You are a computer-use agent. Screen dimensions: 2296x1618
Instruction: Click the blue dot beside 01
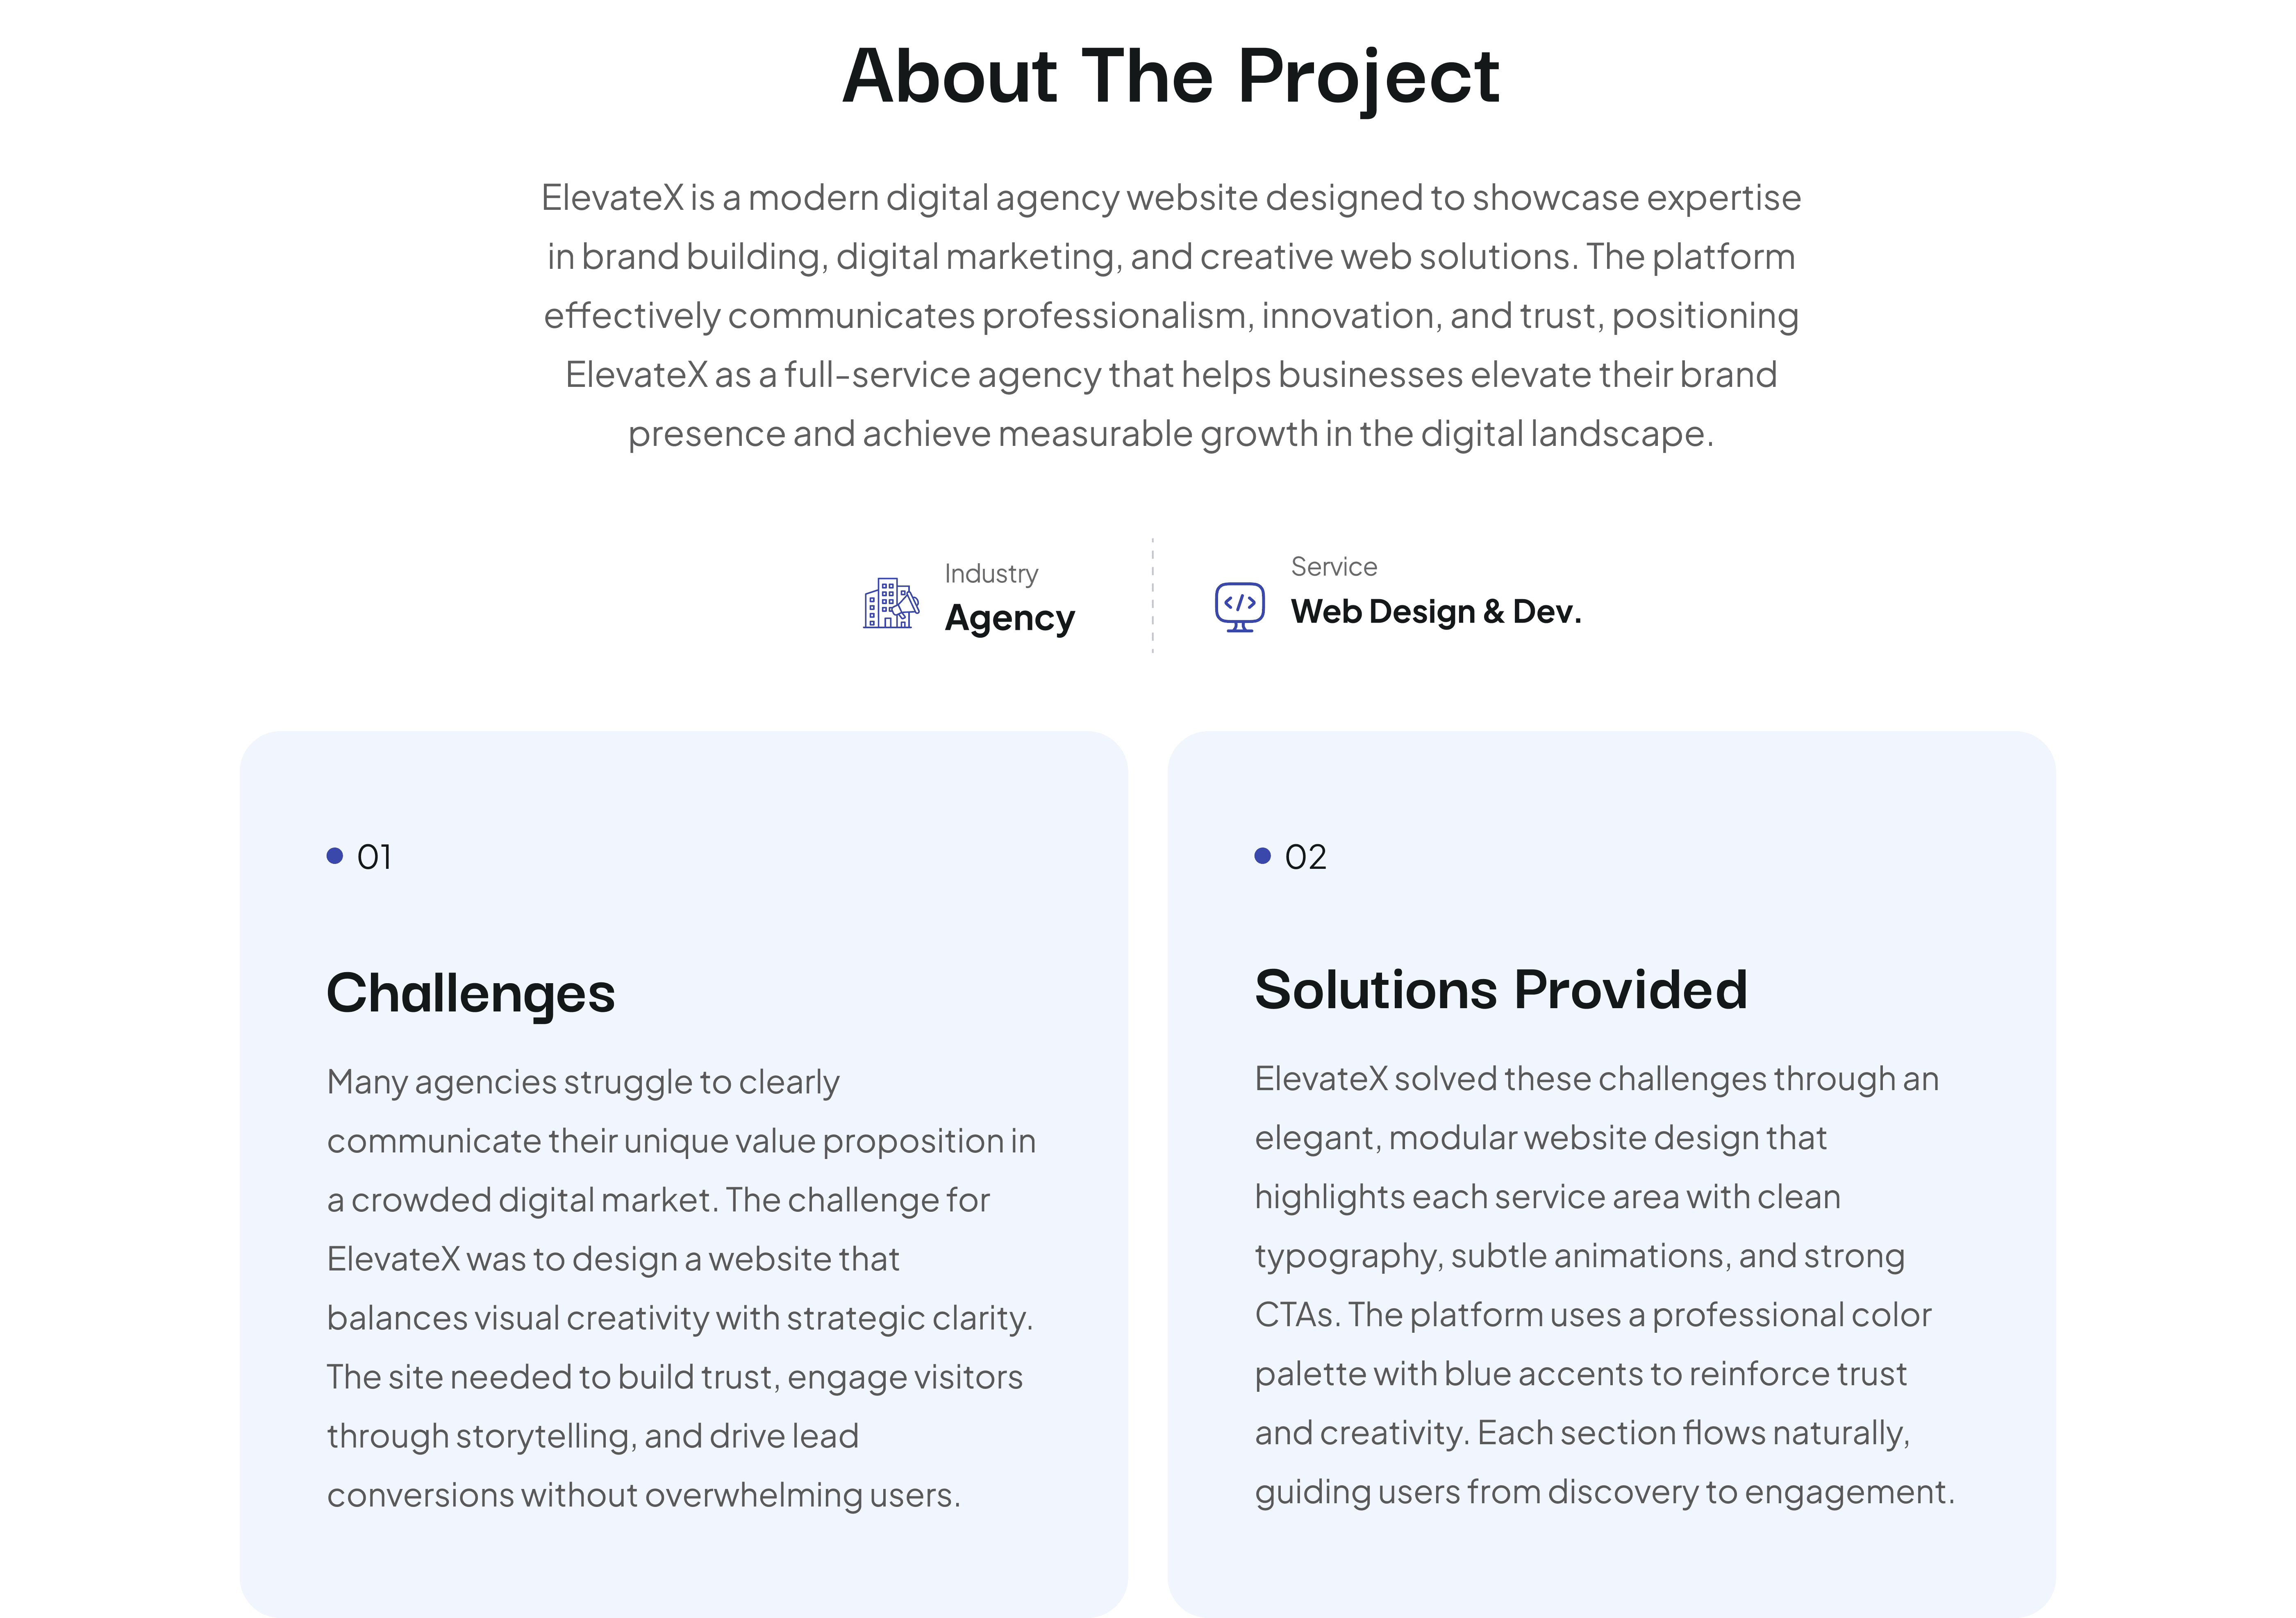(335, 856)
